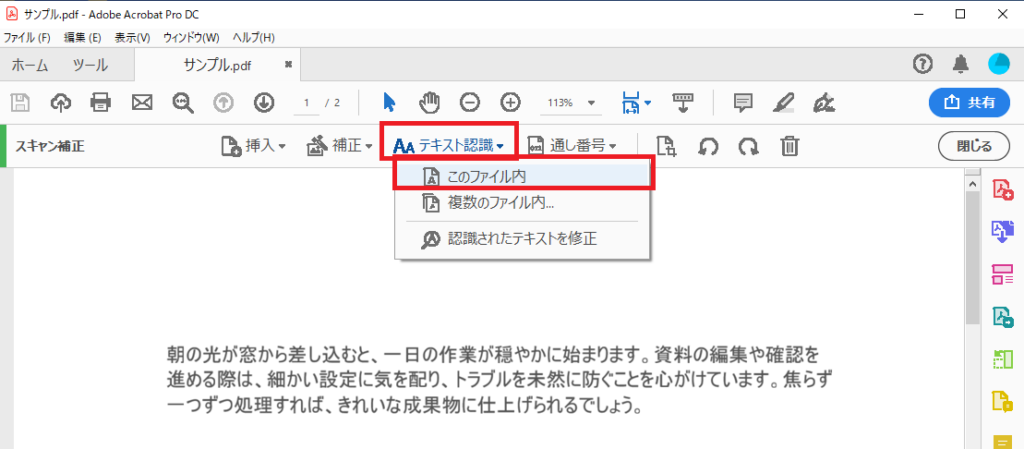Open Help question mark icon

(x=923, y=64)
